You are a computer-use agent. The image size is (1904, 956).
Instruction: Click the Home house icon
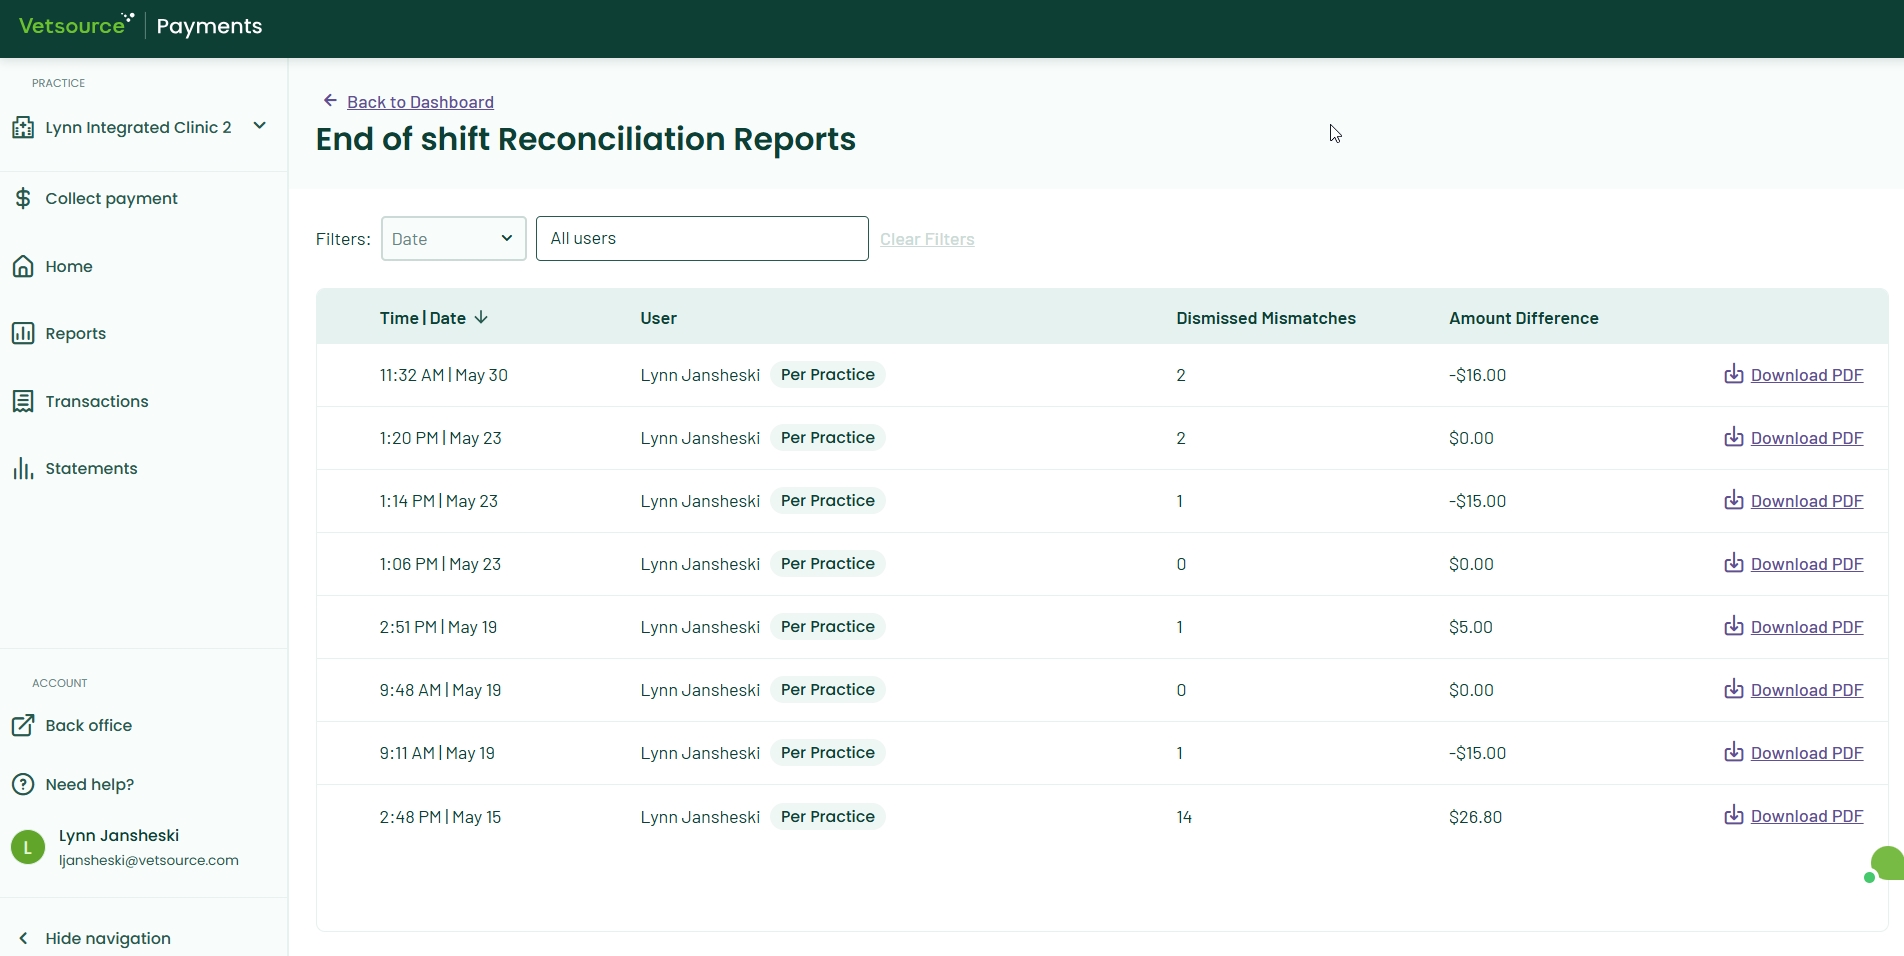pos(23,266)
